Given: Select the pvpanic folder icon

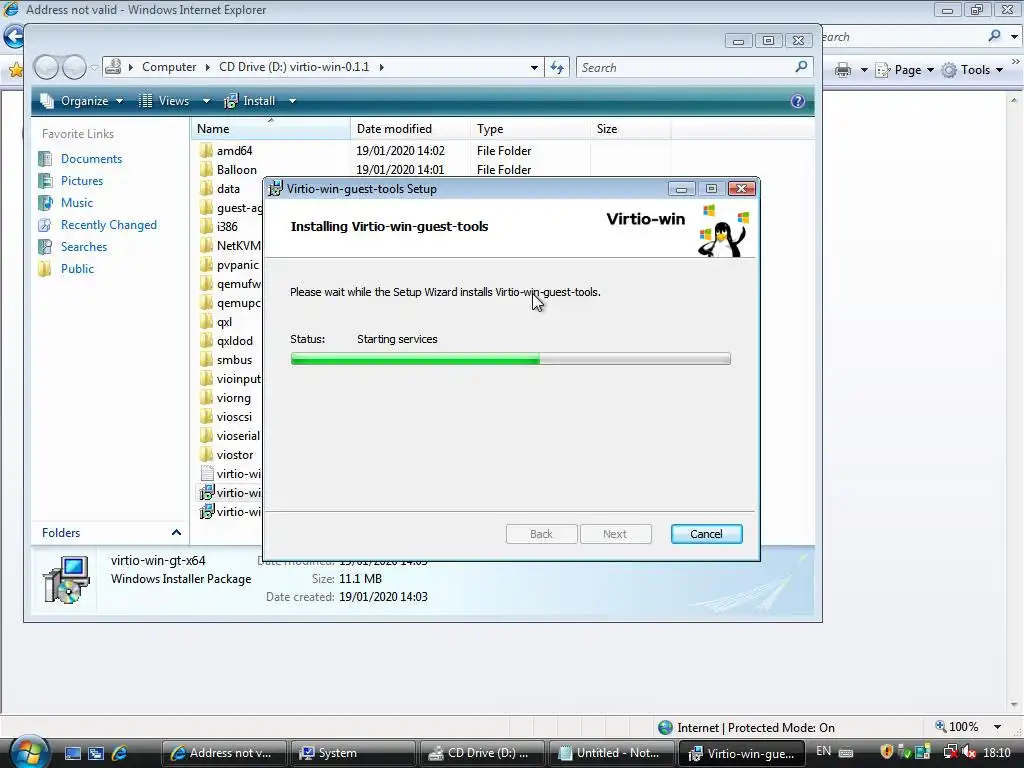Looking at the screenshot, I should pos(206,264).
